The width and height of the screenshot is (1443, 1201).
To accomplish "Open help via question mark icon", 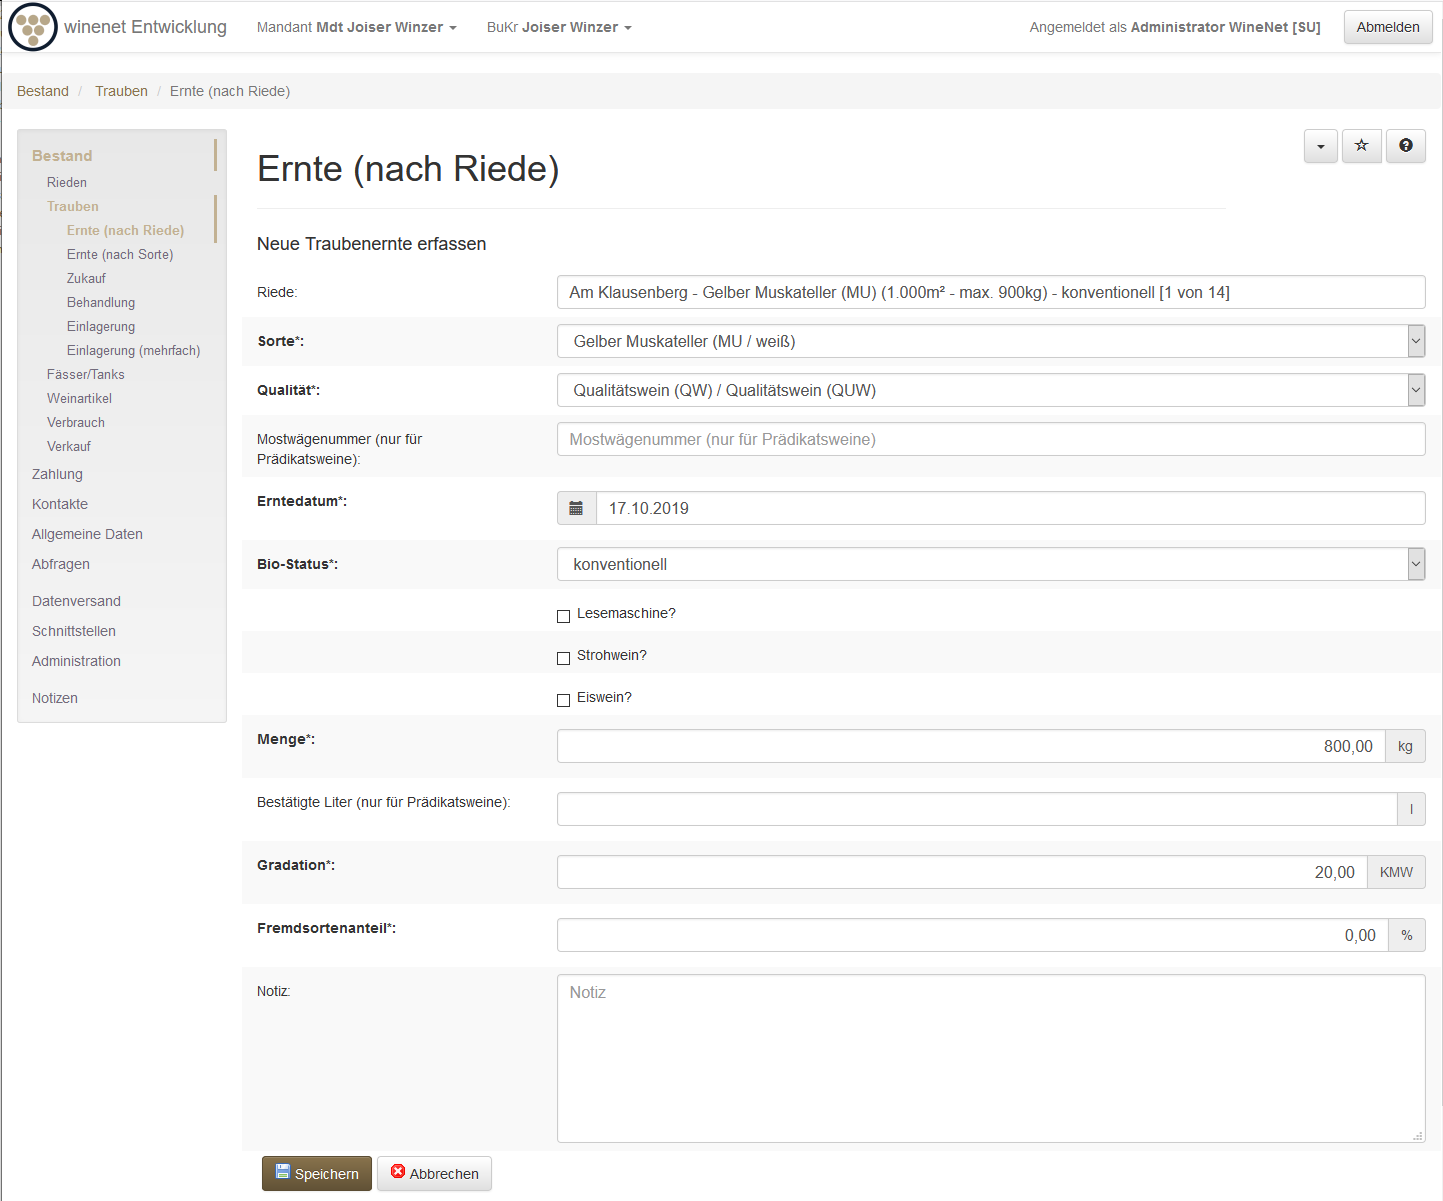I will [1405, 146].
